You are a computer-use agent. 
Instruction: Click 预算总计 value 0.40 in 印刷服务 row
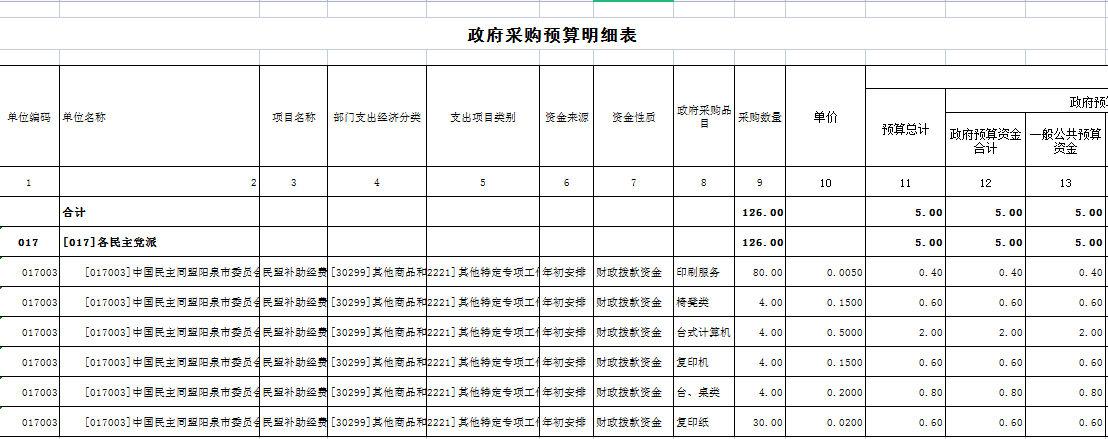tap(905, 272)
